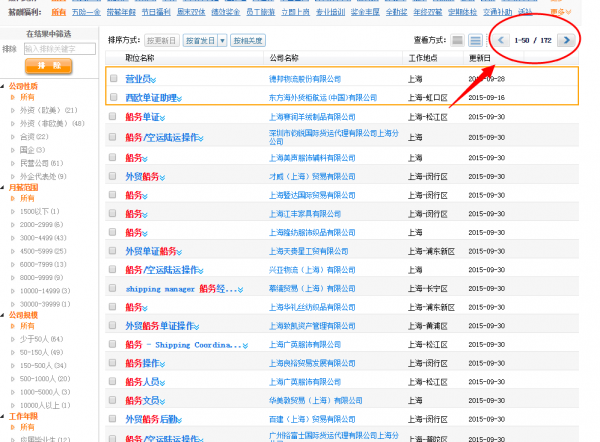
Task: Tick checkbox for 西欧单证助理 job row
Action: [x=113, y=97]
